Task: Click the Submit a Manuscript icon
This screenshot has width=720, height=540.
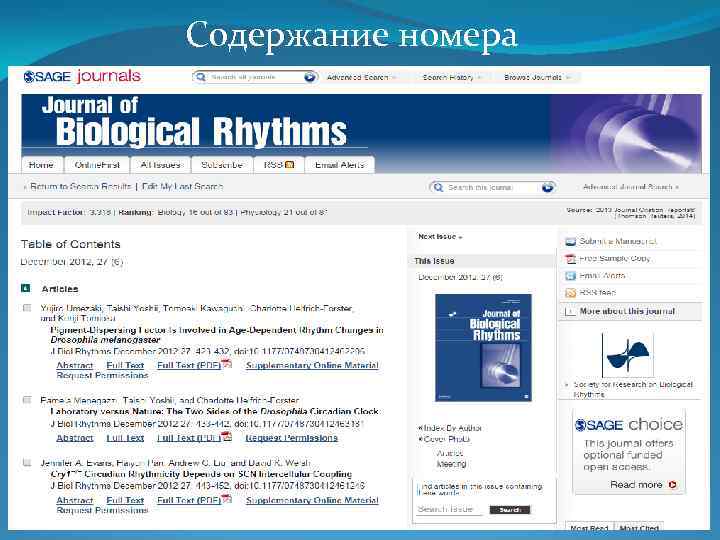Action: (x=570, y=242)
